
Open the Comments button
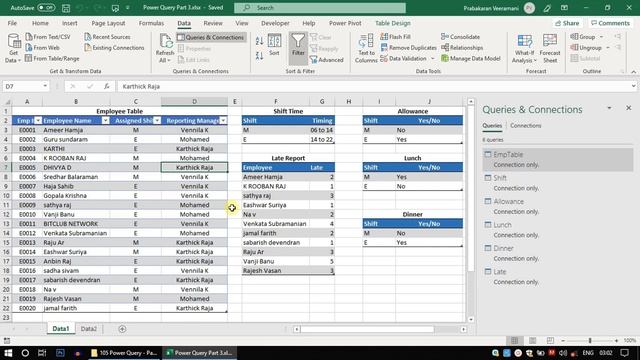tap(611, 23)
